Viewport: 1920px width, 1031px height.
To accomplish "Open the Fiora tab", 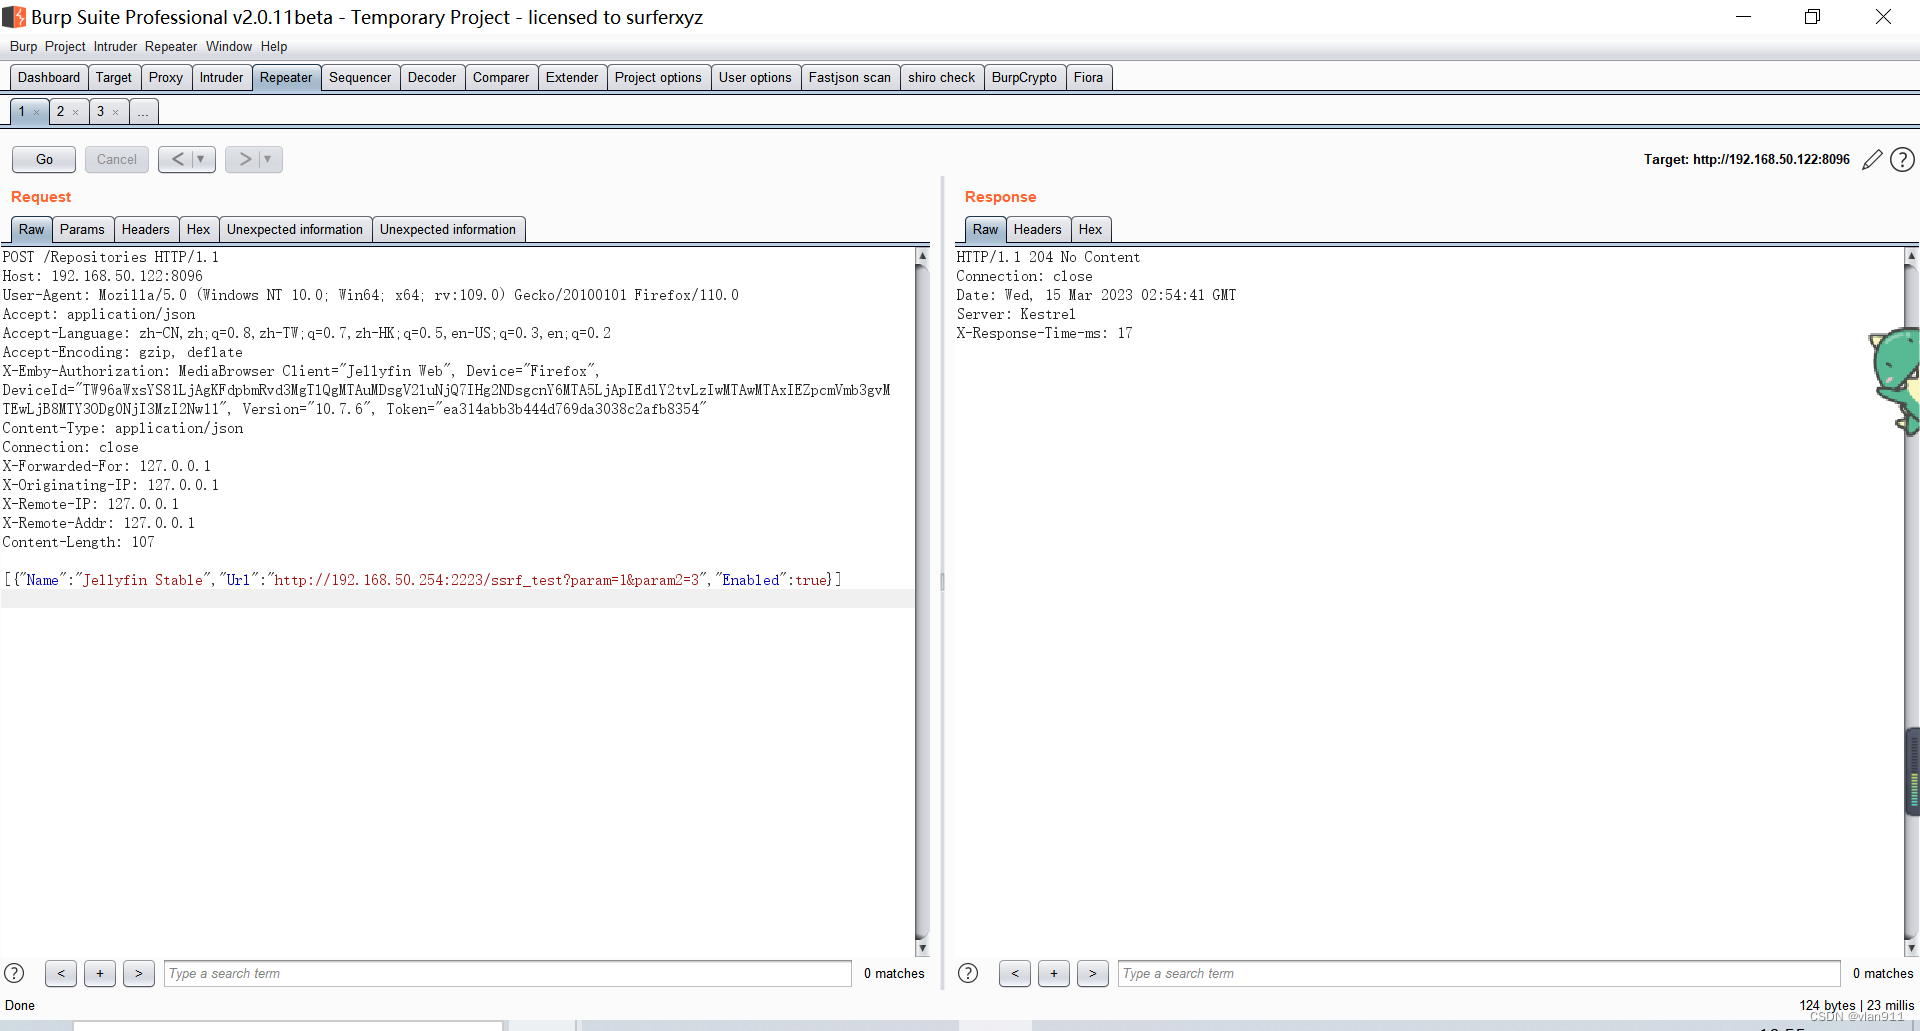I will (1088, 77).
